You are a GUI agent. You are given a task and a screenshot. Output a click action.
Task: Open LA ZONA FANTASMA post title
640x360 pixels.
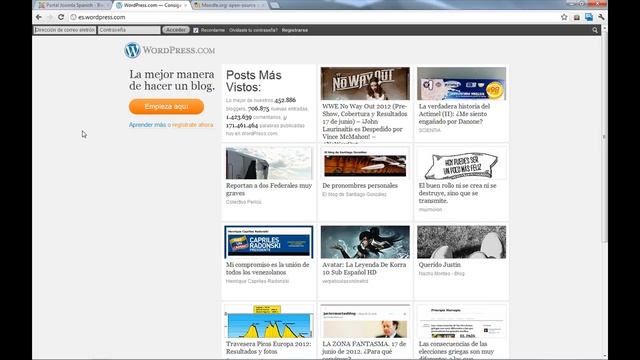364,350
